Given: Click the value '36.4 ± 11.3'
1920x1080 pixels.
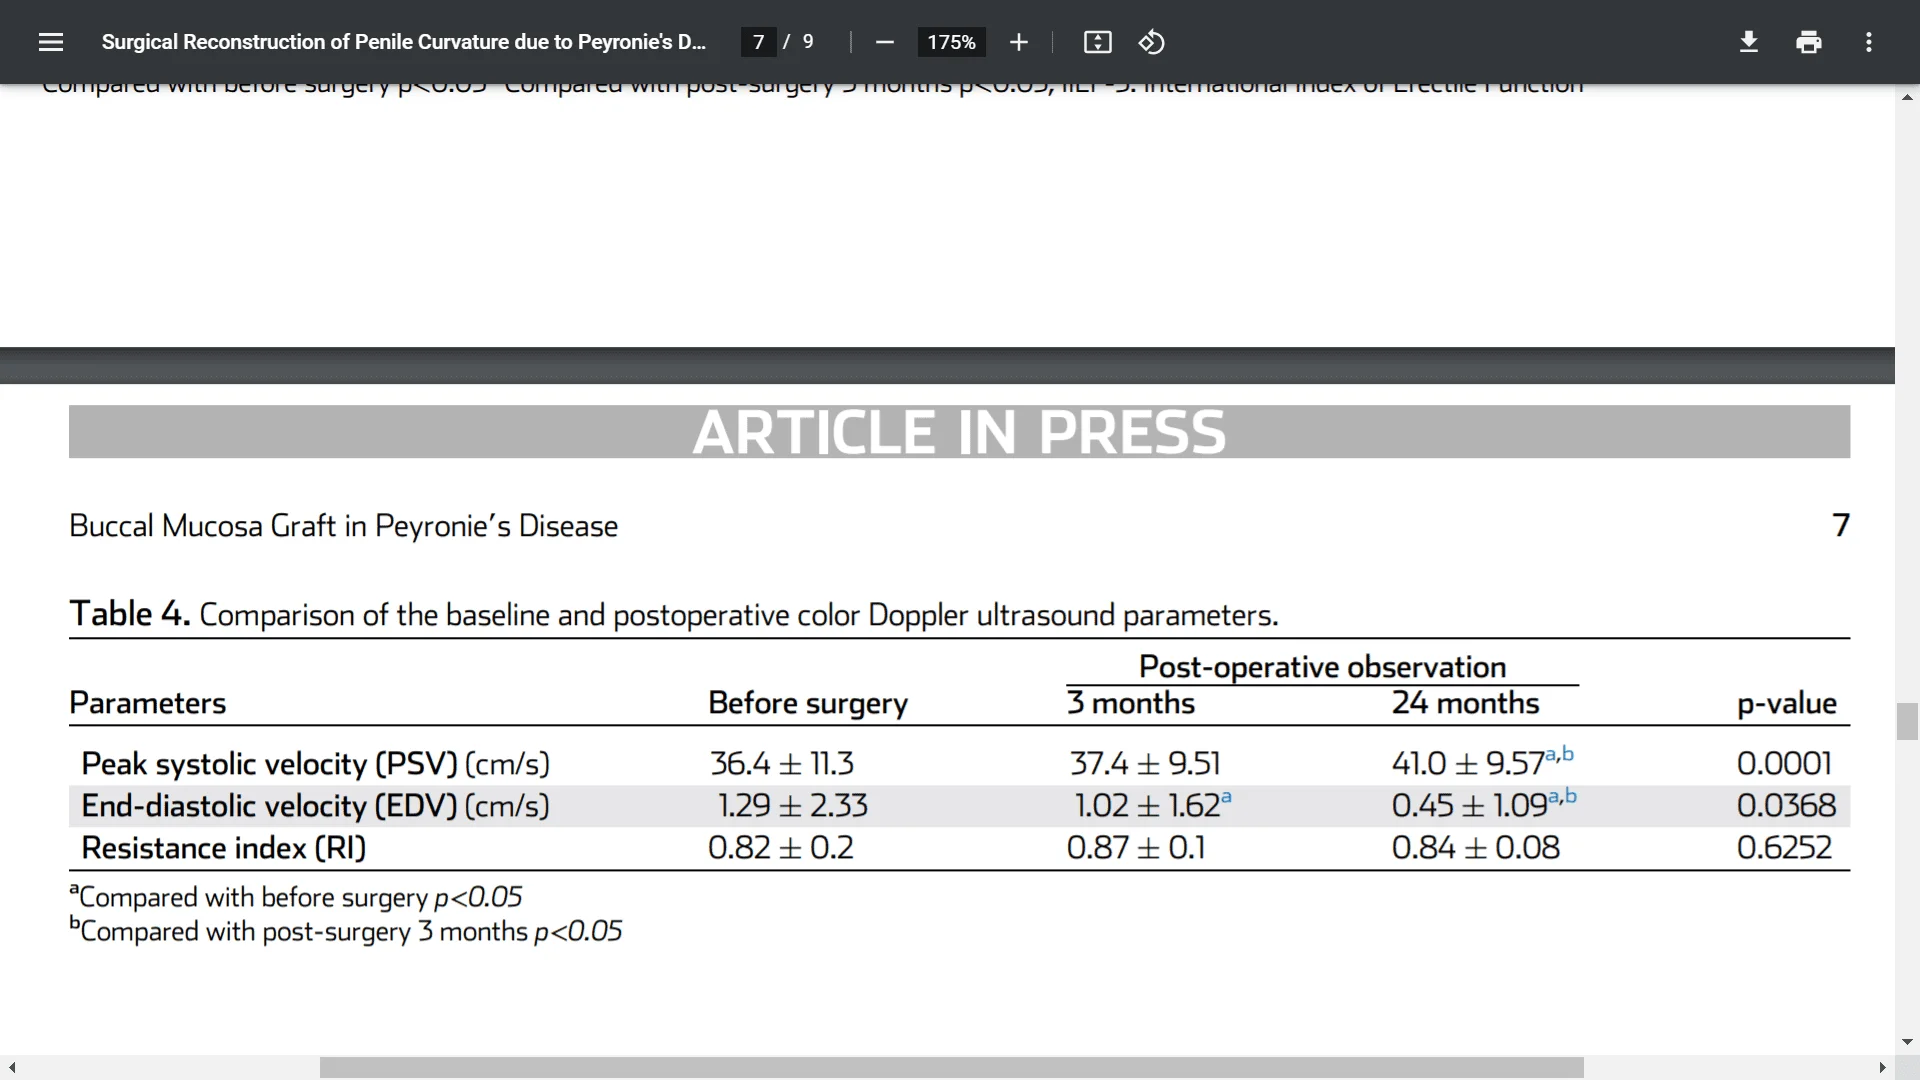Looking at the screenshot, I should pyautogui.click(x=782, y=764).
